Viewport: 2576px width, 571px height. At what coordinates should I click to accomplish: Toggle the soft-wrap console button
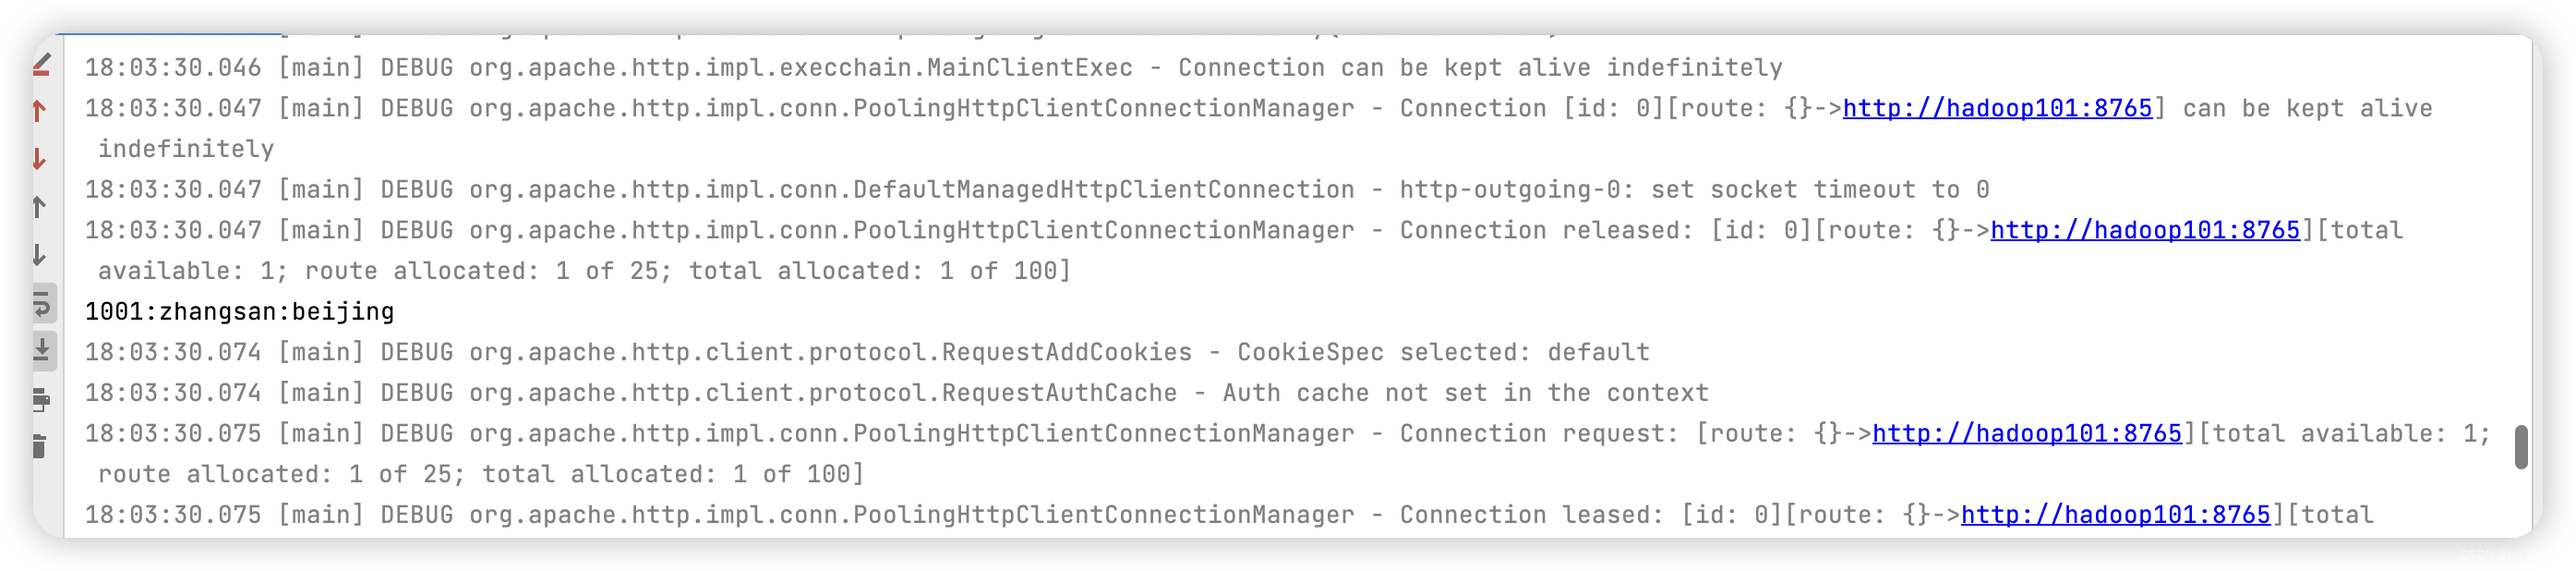42,303
